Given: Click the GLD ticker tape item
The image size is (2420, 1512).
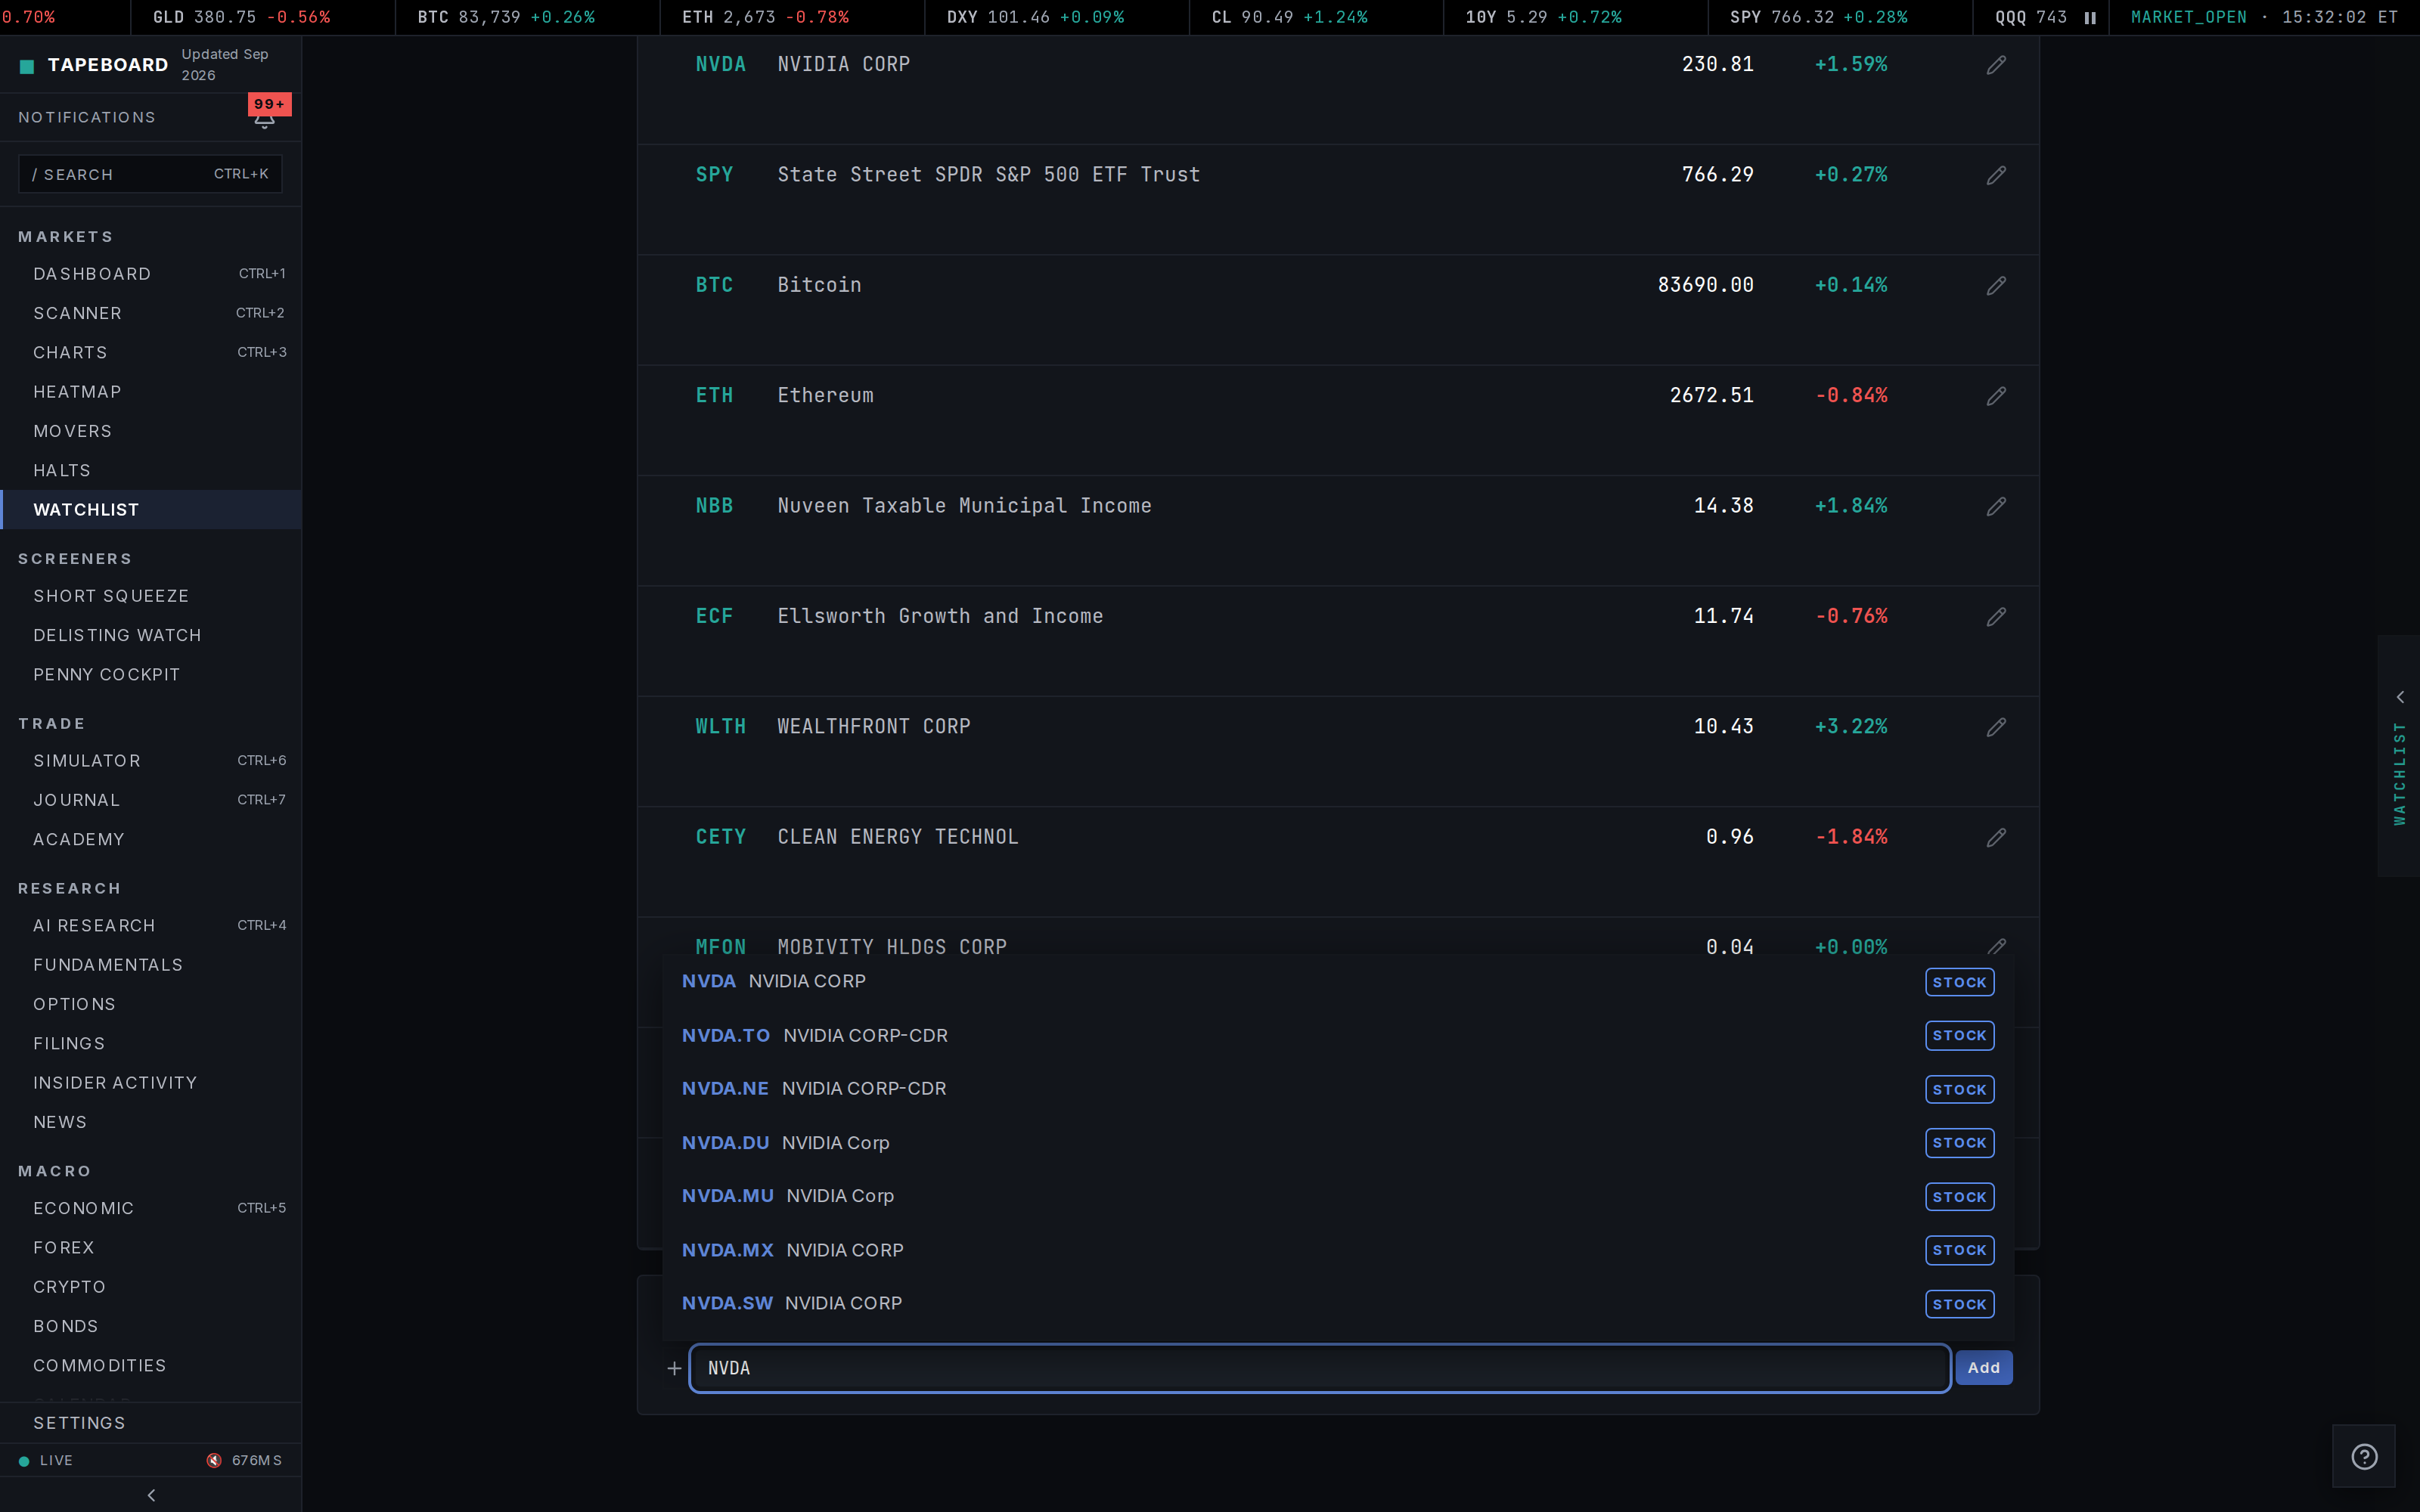Looking at the screenshot, I should [x=241, y=18].
